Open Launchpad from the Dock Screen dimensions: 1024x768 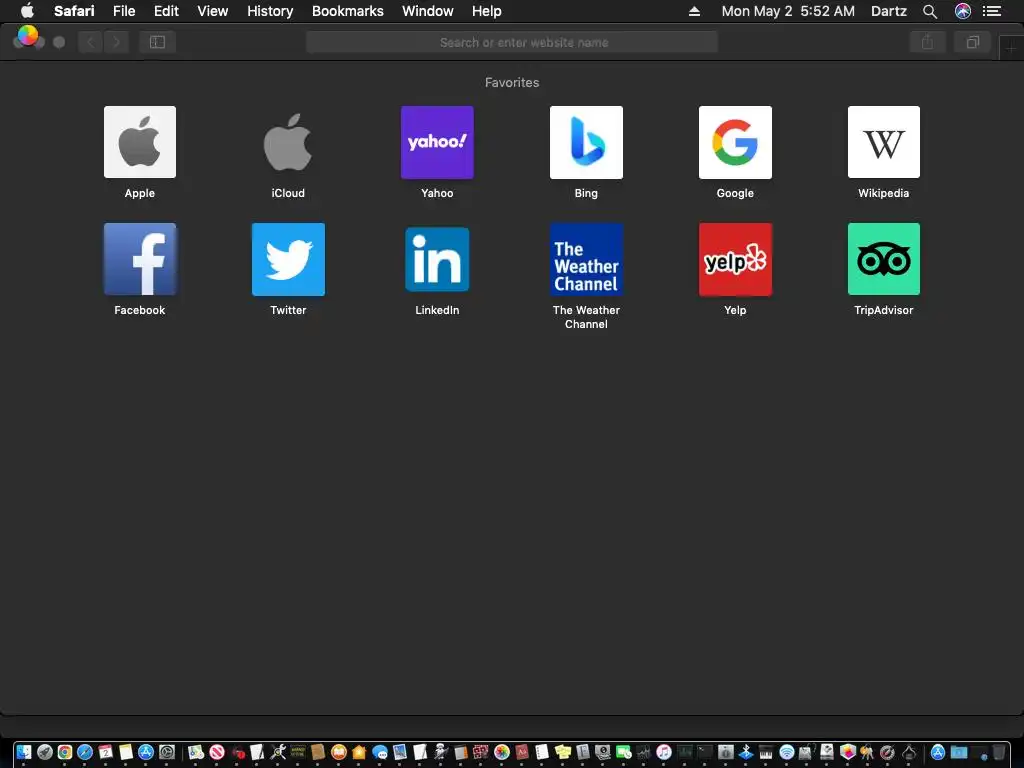[44, 752]
